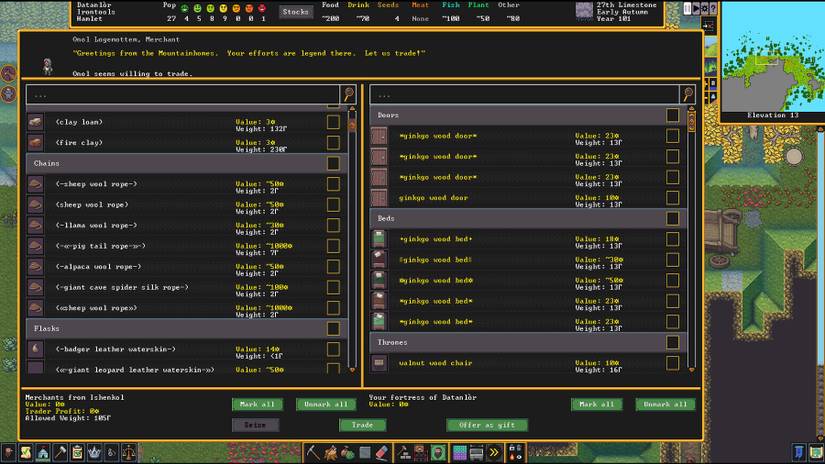Click the merchant goods search magnifier icon
825x464 pixels.
(x=349, y=95)
